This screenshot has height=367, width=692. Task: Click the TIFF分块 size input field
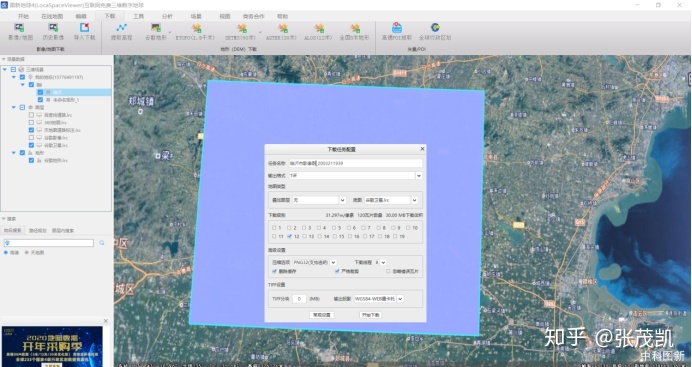pos(299,299)
